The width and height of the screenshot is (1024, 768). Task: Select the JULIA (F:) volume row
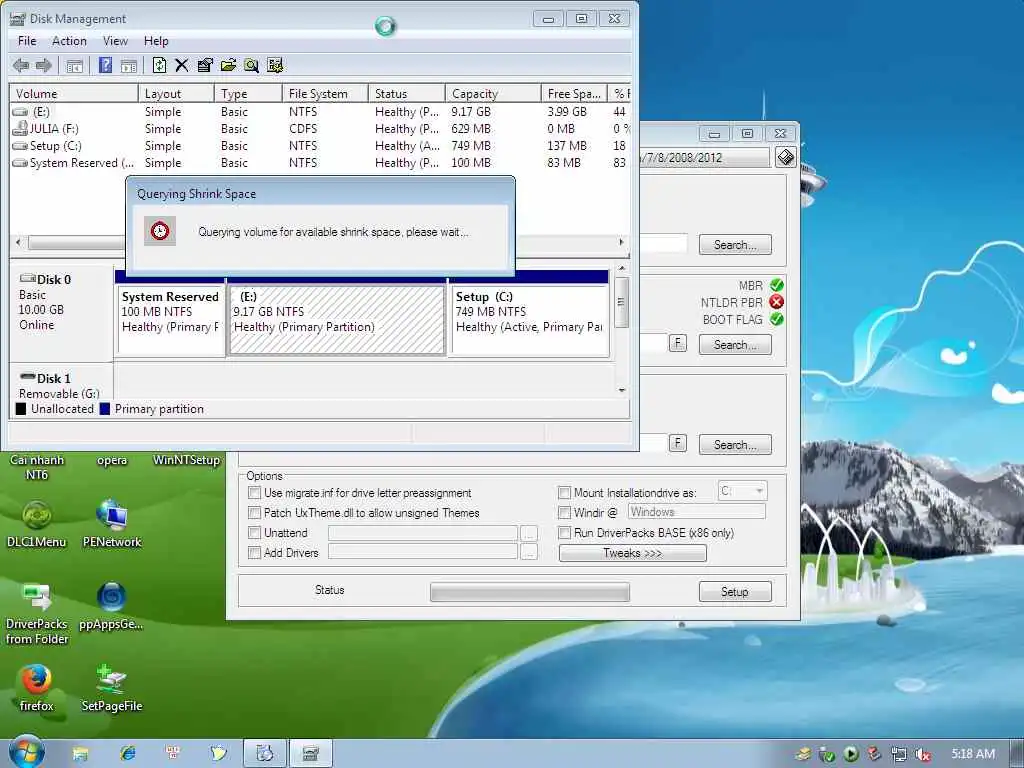point(320,129)
